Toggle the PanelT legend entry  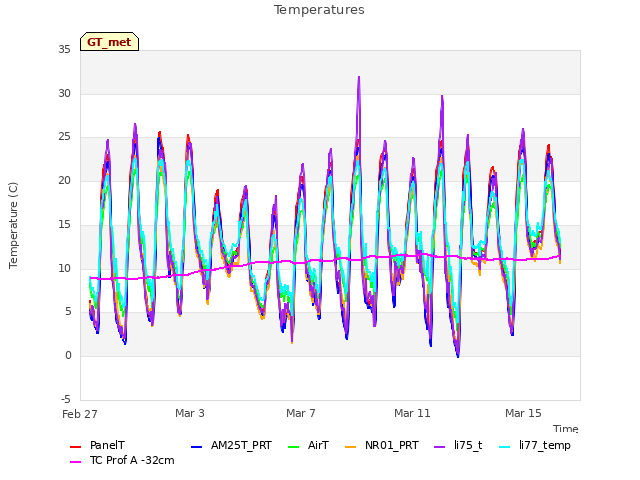coord(97,445)
